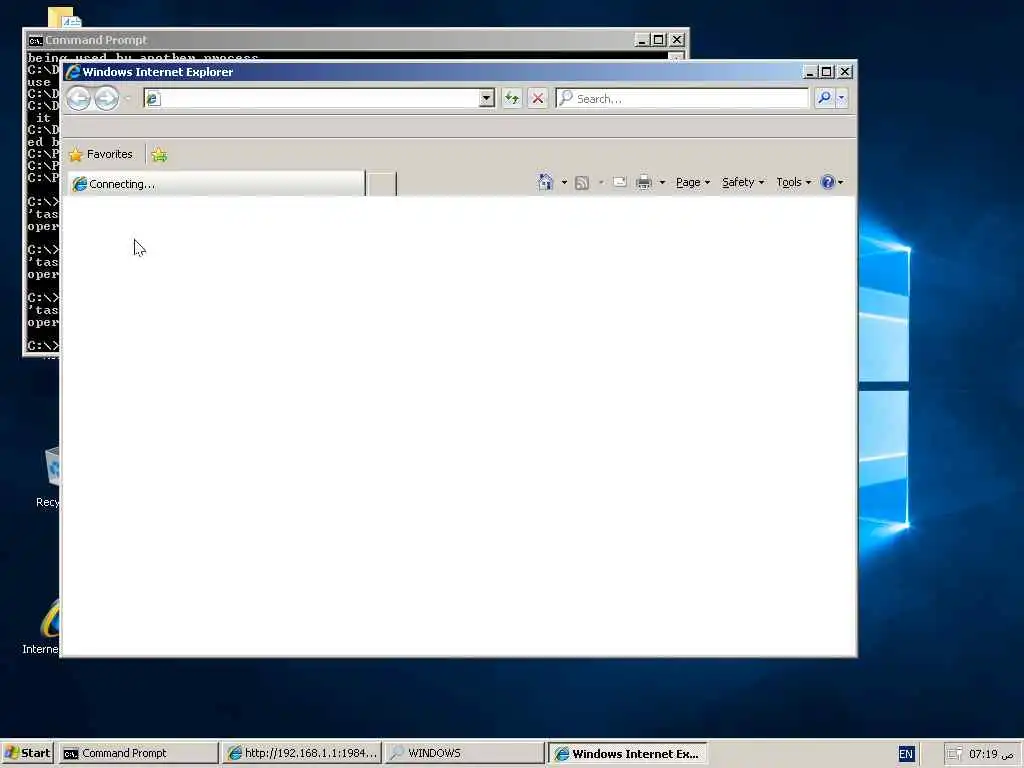Open the search provider dropdown arrow
The width and height of the screenshot is (1024, 768).
click(841, 98)
